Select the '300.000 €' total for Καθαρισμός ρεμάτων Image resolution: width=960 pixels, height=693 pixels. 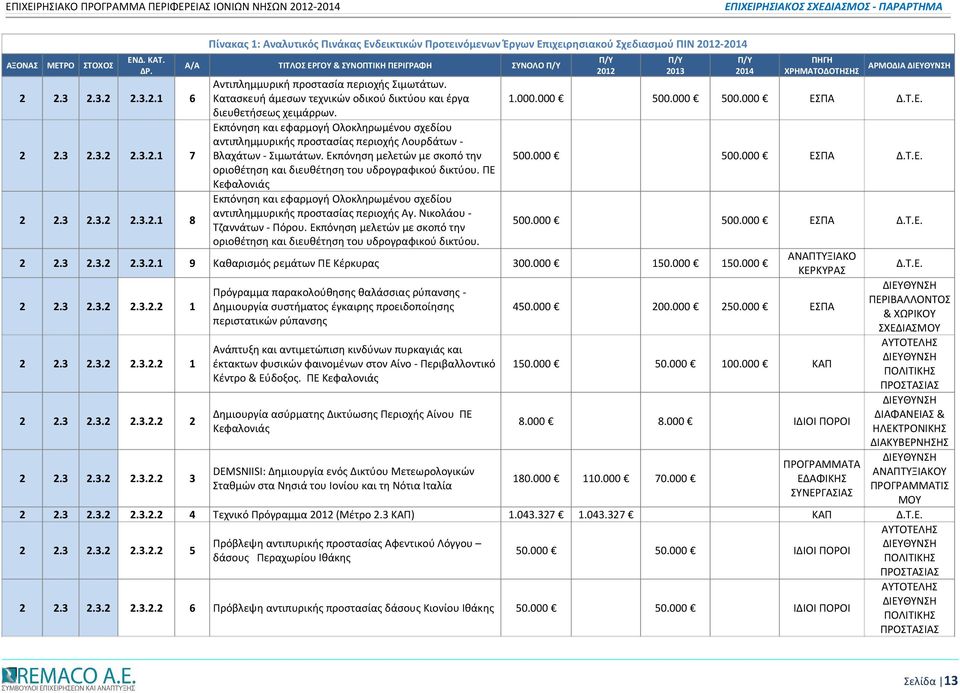pos(536,263)
